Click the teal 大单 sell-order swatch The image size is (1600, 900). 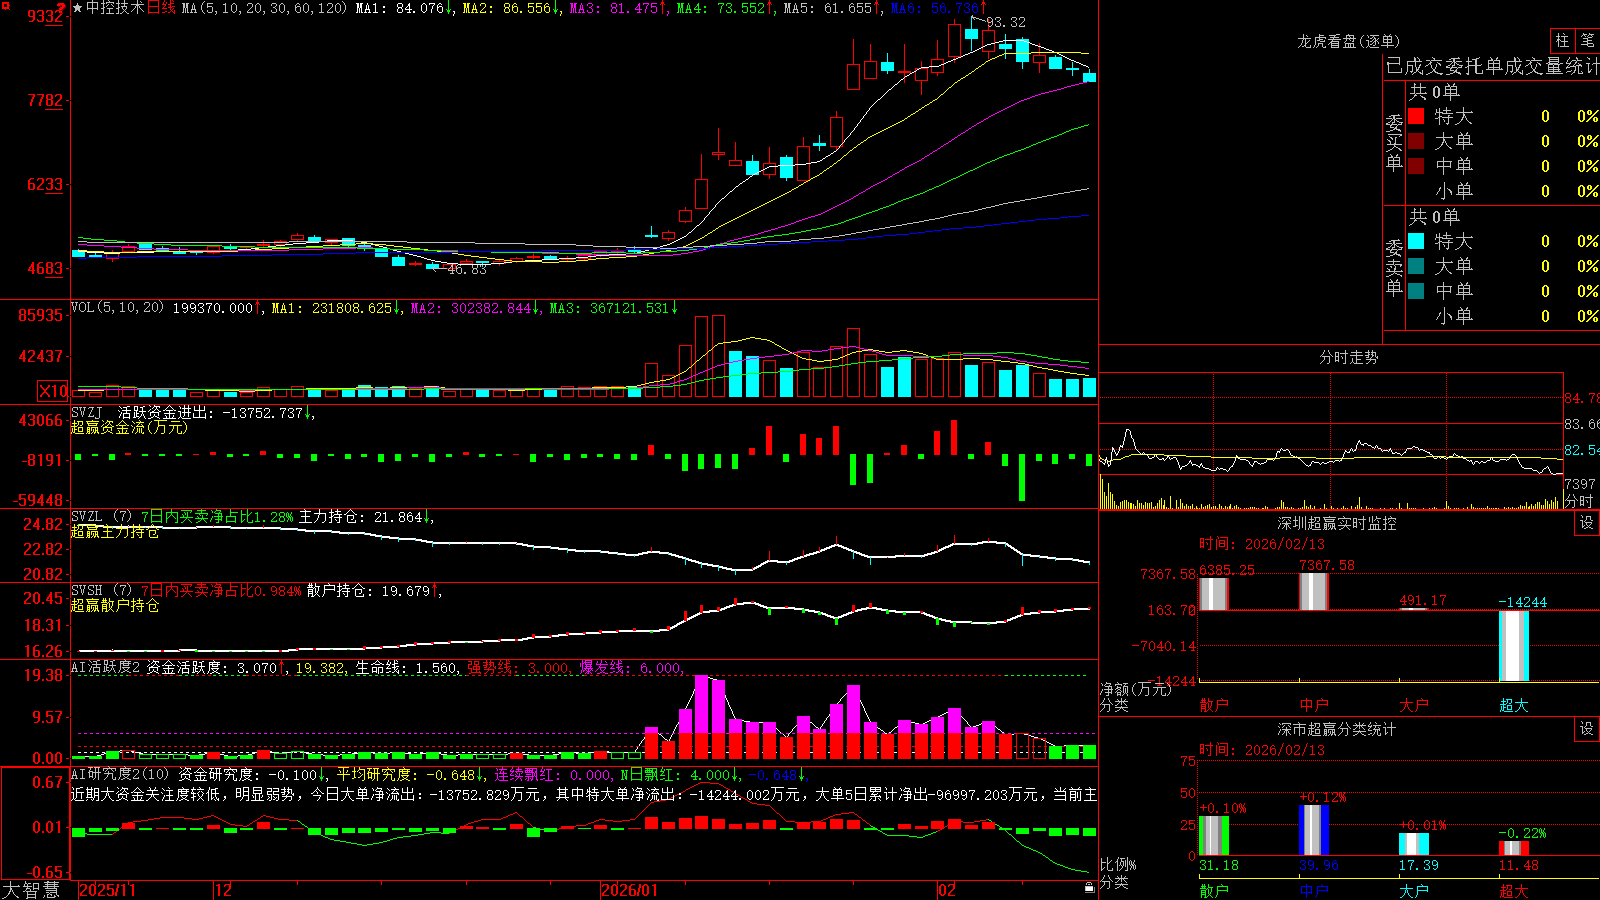coord(1416,266)
